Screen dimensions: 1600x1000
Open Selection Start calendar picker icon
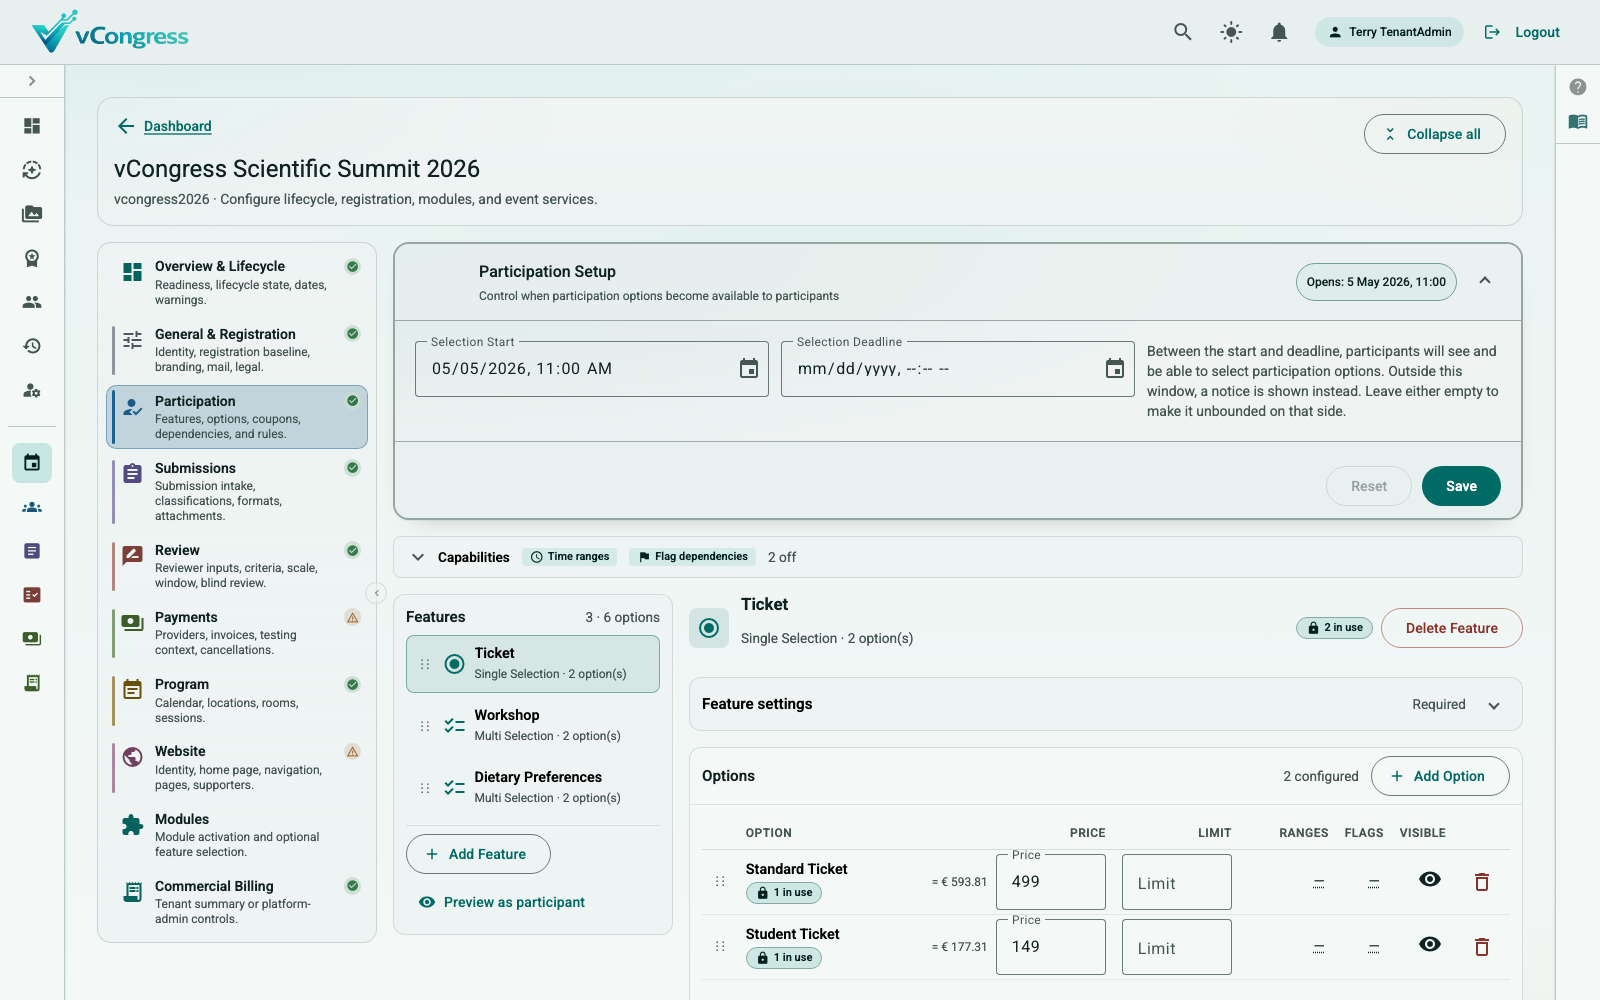coord(749,369)
